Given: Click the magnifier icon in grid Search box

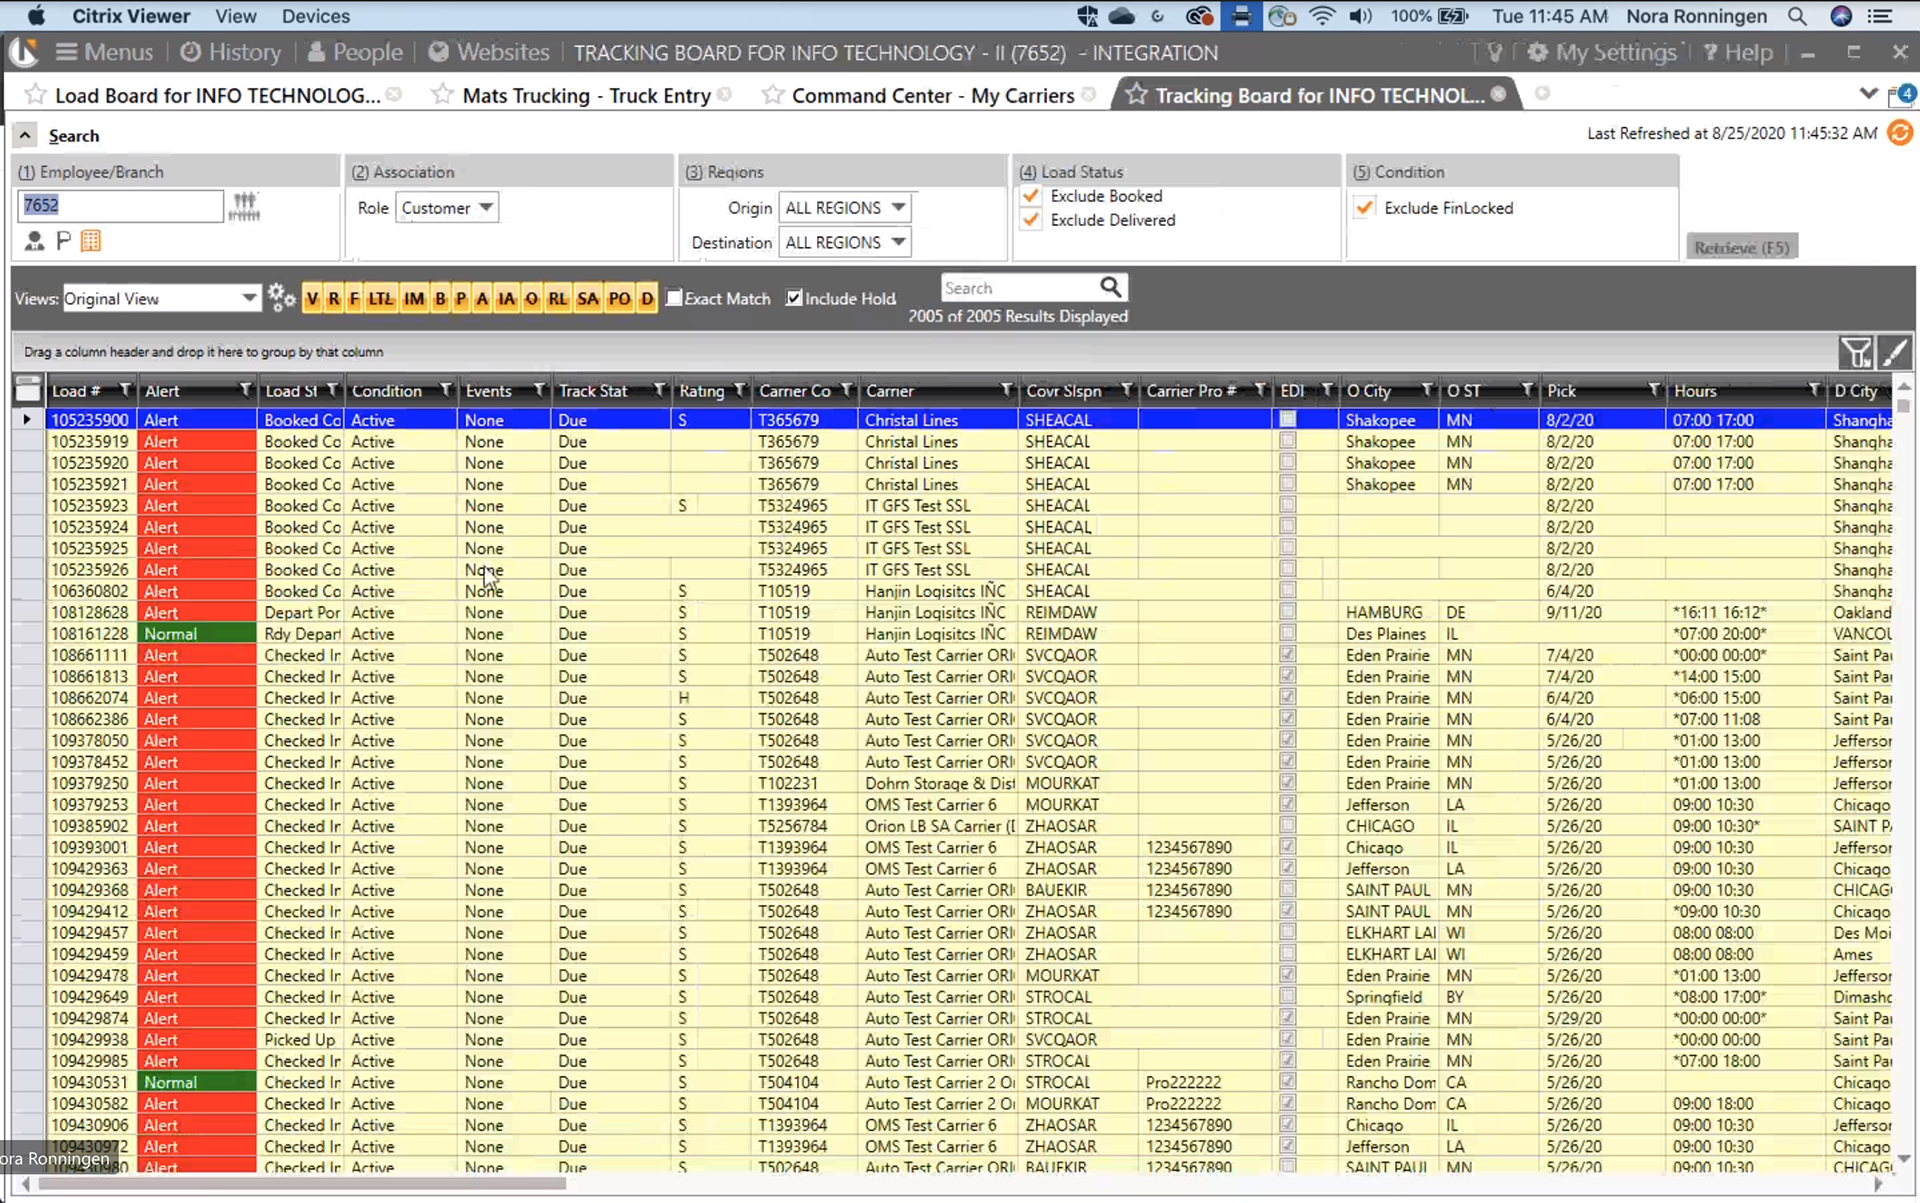Looking at the screenshot, I should tap(1110, 288).
